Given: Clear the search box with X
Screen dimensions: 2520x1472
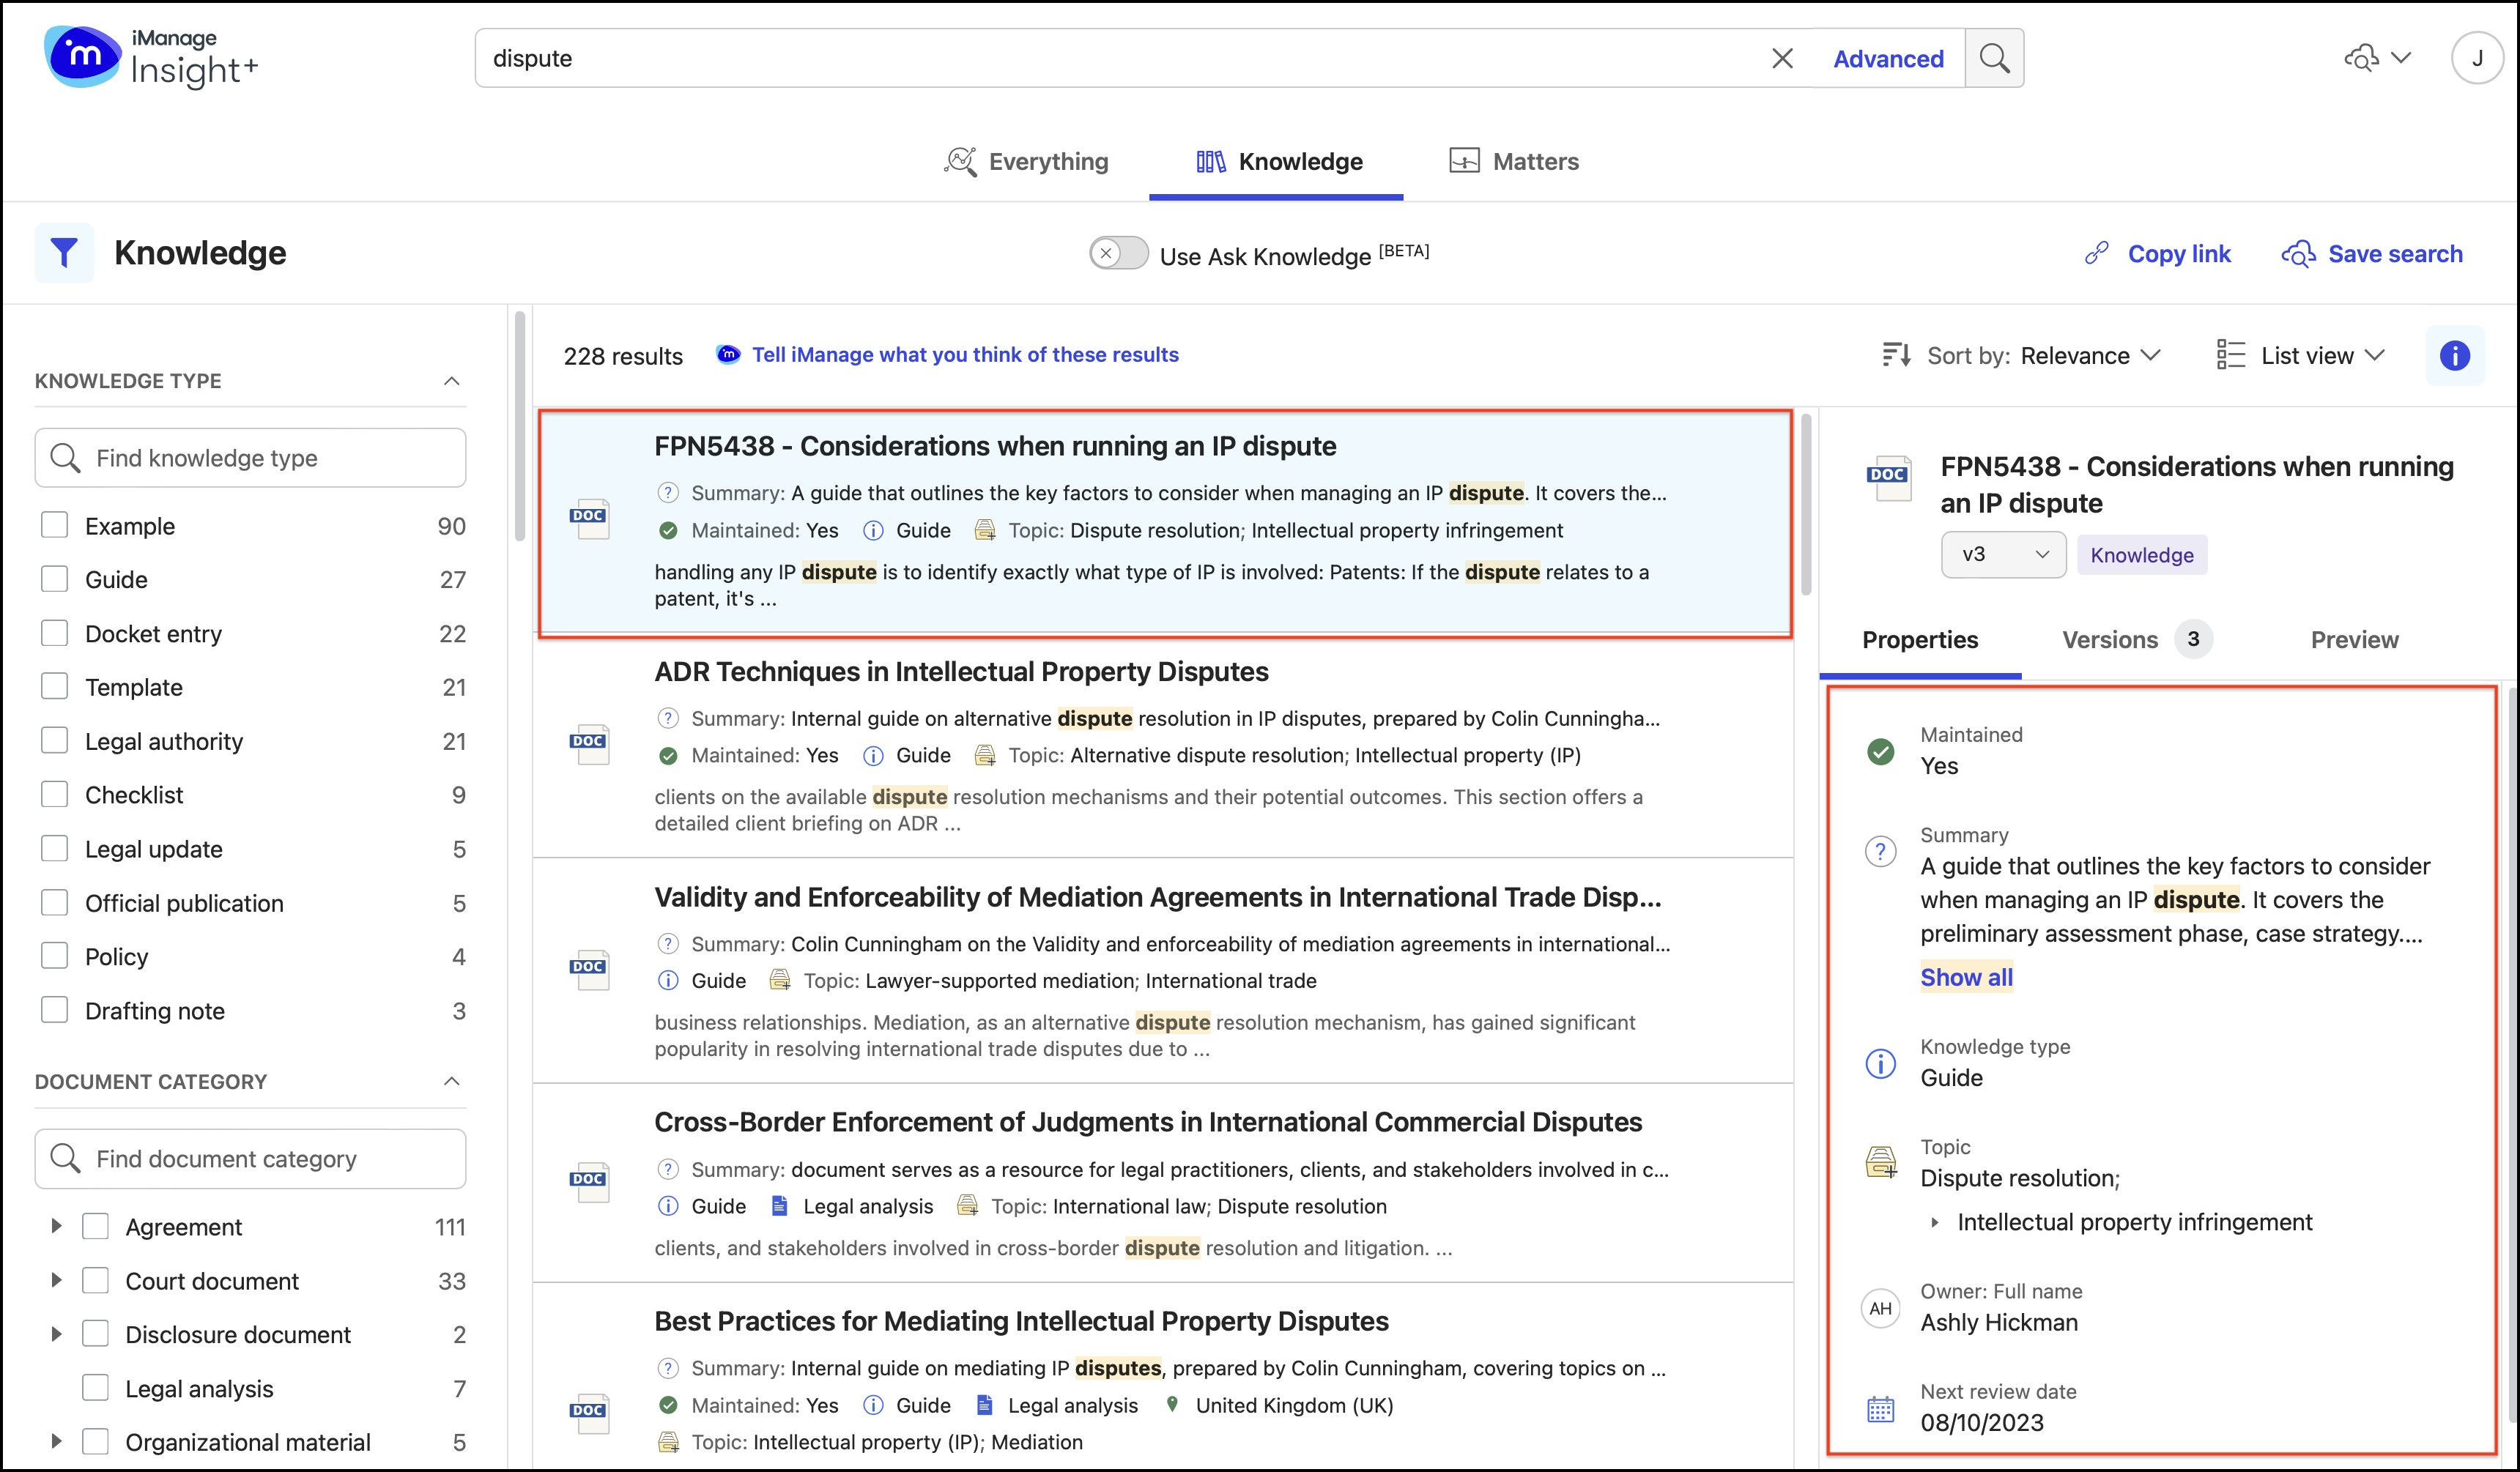Looking at the screenshot, I should point(1782,58).
